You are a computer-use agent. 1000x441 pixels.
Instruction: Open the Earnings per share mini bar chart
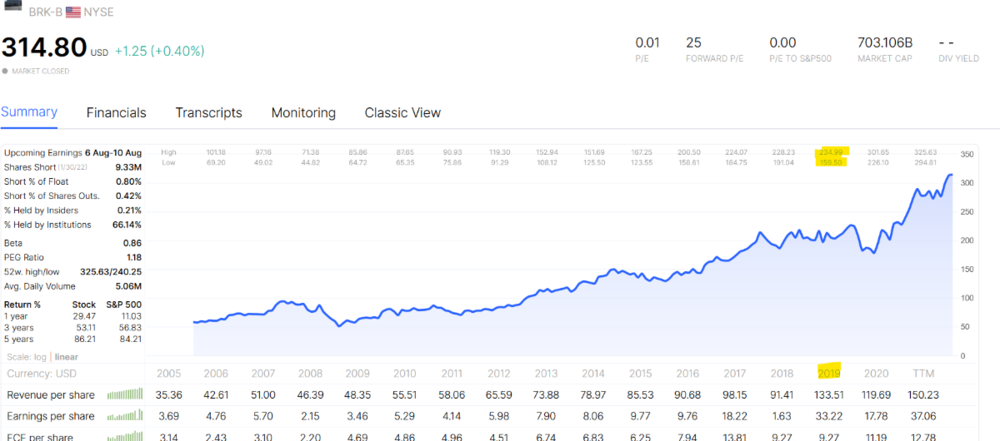pyautogui.click(x=124, y=416)
